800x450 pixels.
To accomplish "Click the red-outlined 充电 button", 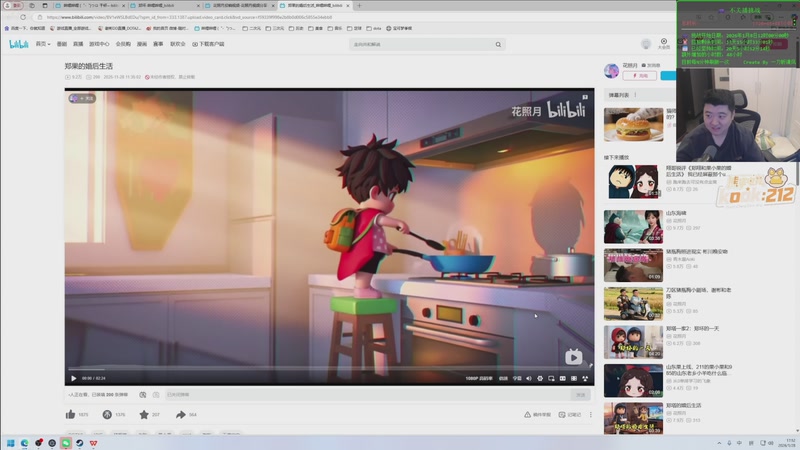I will (639, 76).
